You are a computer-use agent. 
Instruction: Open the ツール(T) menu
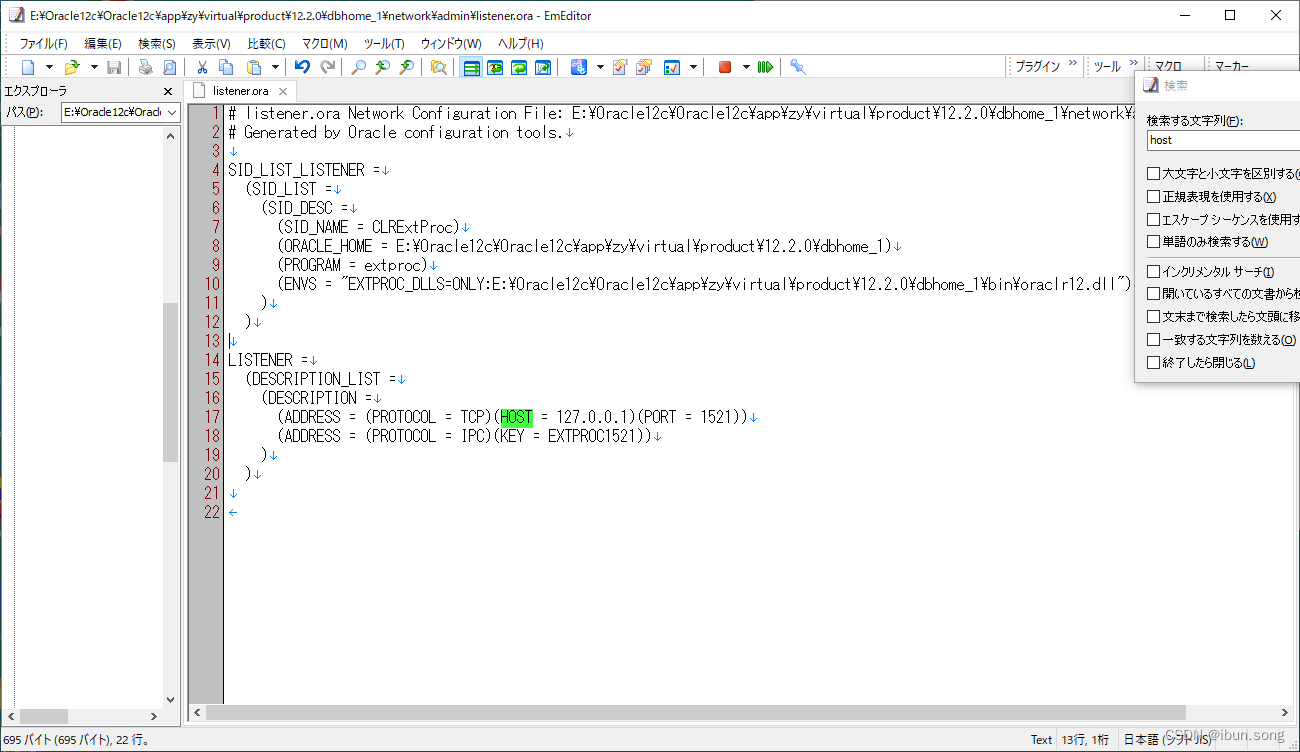pos(384,43)
